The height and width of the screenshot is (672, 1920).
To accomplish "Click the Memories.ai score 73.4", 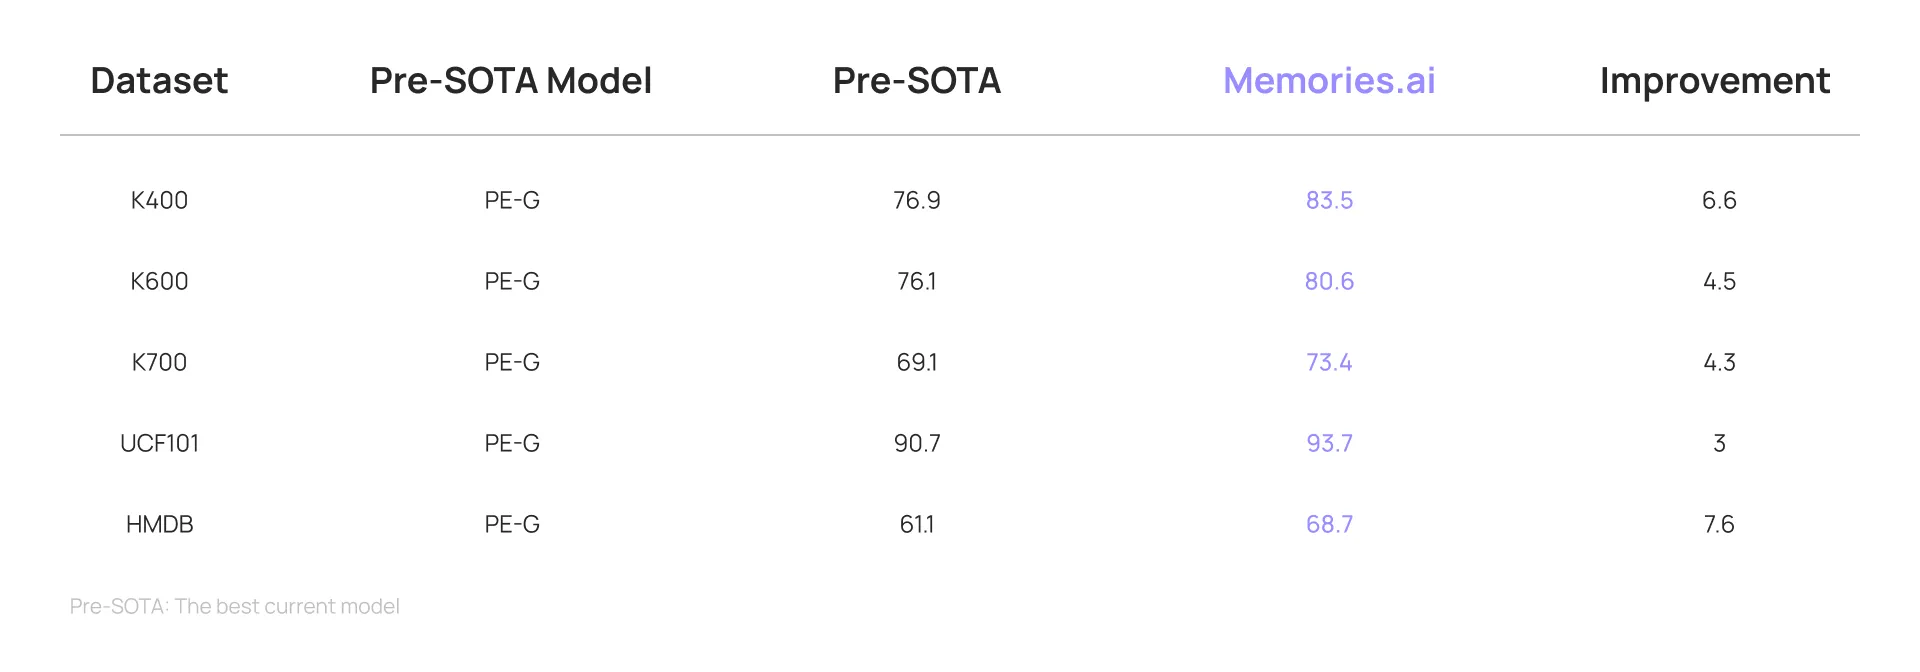I will (1328, 362).
